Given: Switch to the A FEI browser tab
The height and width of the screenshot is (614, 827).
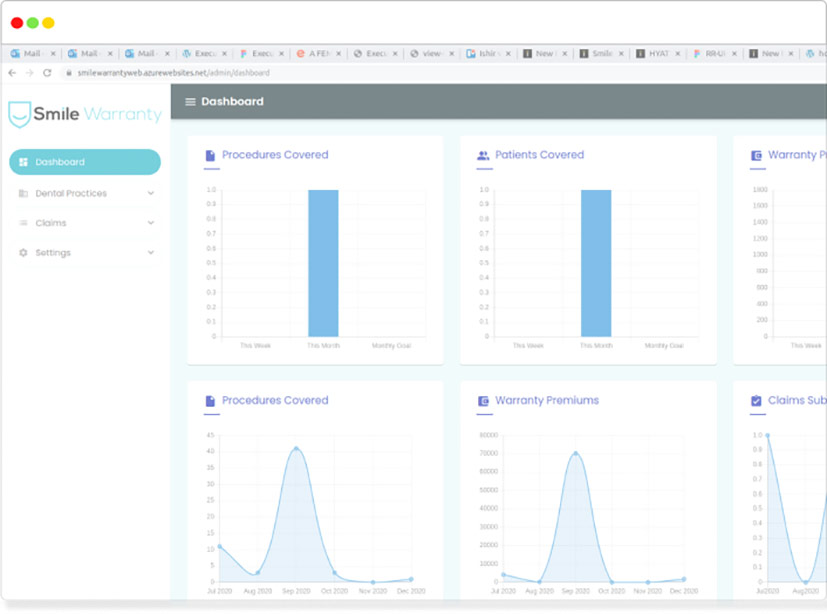Looking at the screenshot, I should pyautogui.click(x=319, y=54).
